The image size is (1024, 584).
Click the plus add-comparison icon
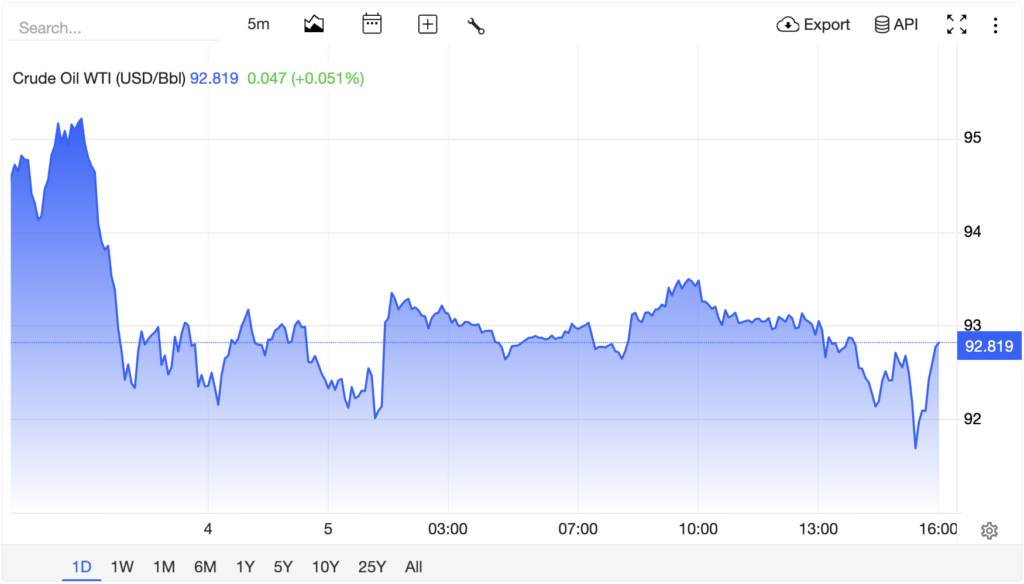point(428,25)
